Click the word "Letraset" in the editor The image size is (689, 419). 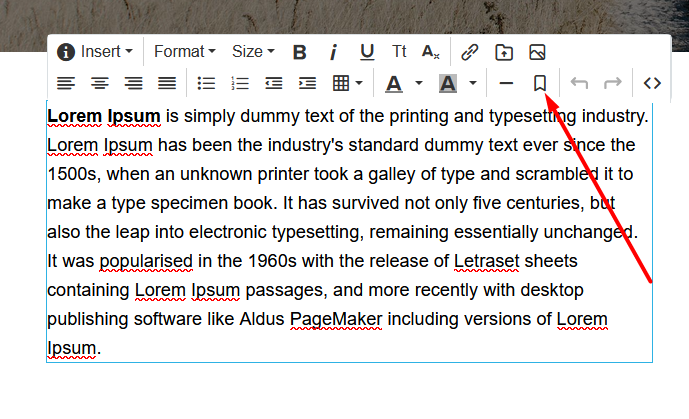[x=486, y=261]
